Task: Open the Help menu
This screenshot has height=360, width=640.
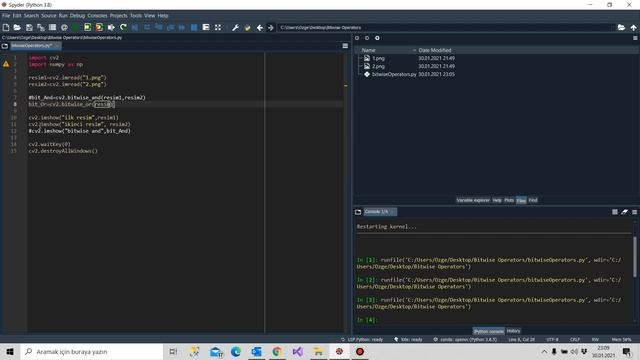Action: click(x=163, y=16)
